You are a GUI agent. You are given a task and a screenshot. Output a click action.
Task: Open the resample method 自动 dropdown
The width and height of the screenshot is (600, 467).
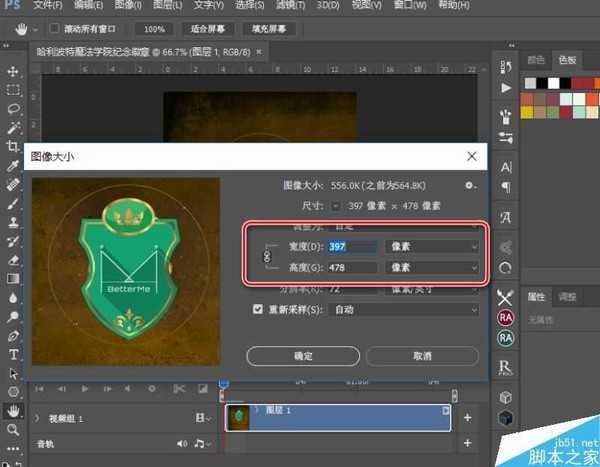point(404,310)
